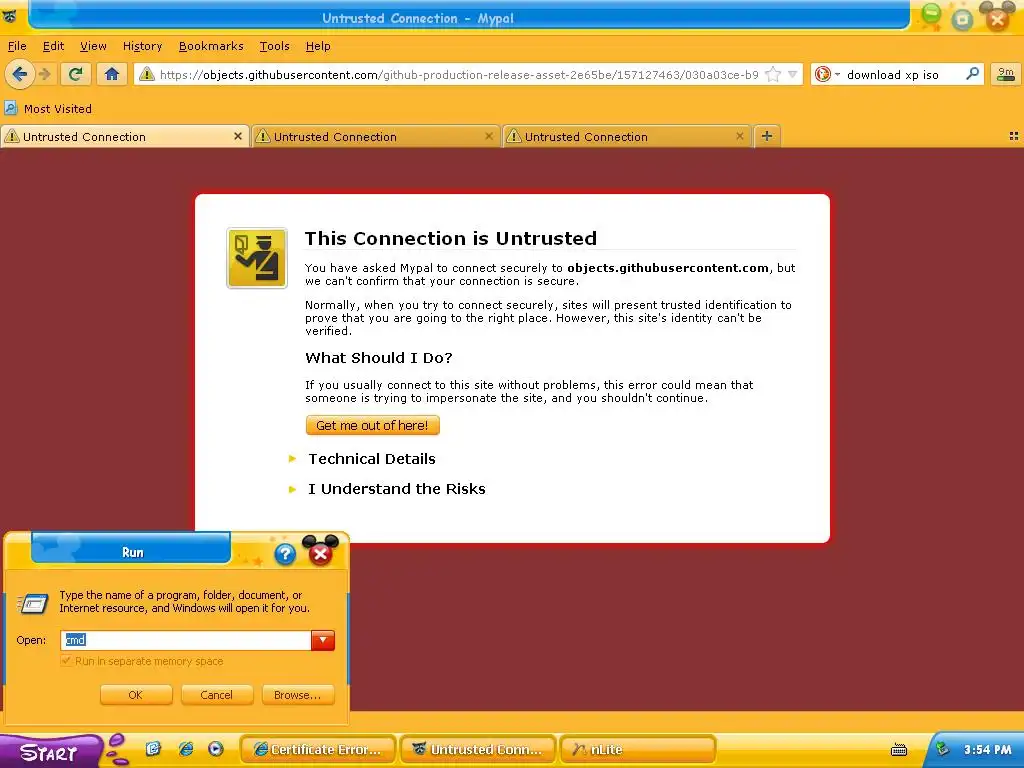
Task: Click the Open text field in Run
Action: click(x=185, y=640)
